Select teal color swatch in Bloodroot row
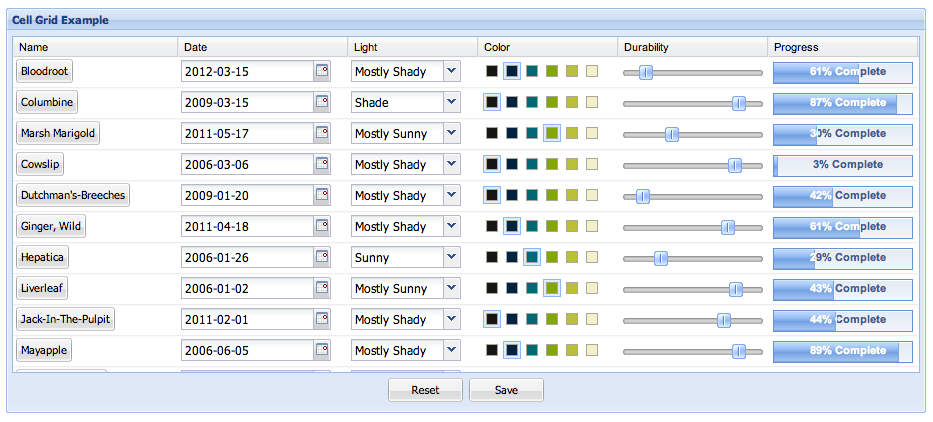The height and width of the screenshot is (422, 933). coord(532,71)
